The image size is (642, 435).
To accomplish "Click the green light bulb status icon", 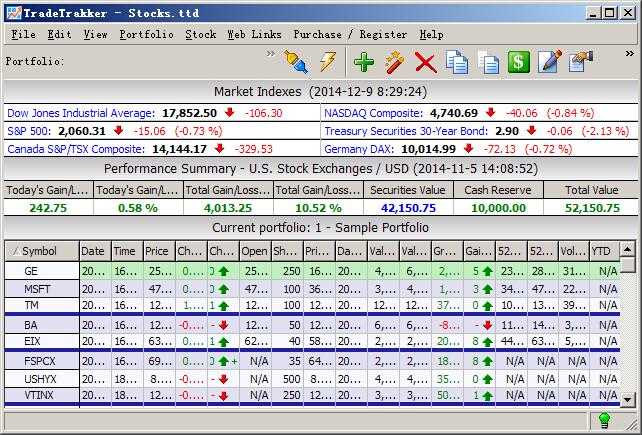I will tap(604, 421).
